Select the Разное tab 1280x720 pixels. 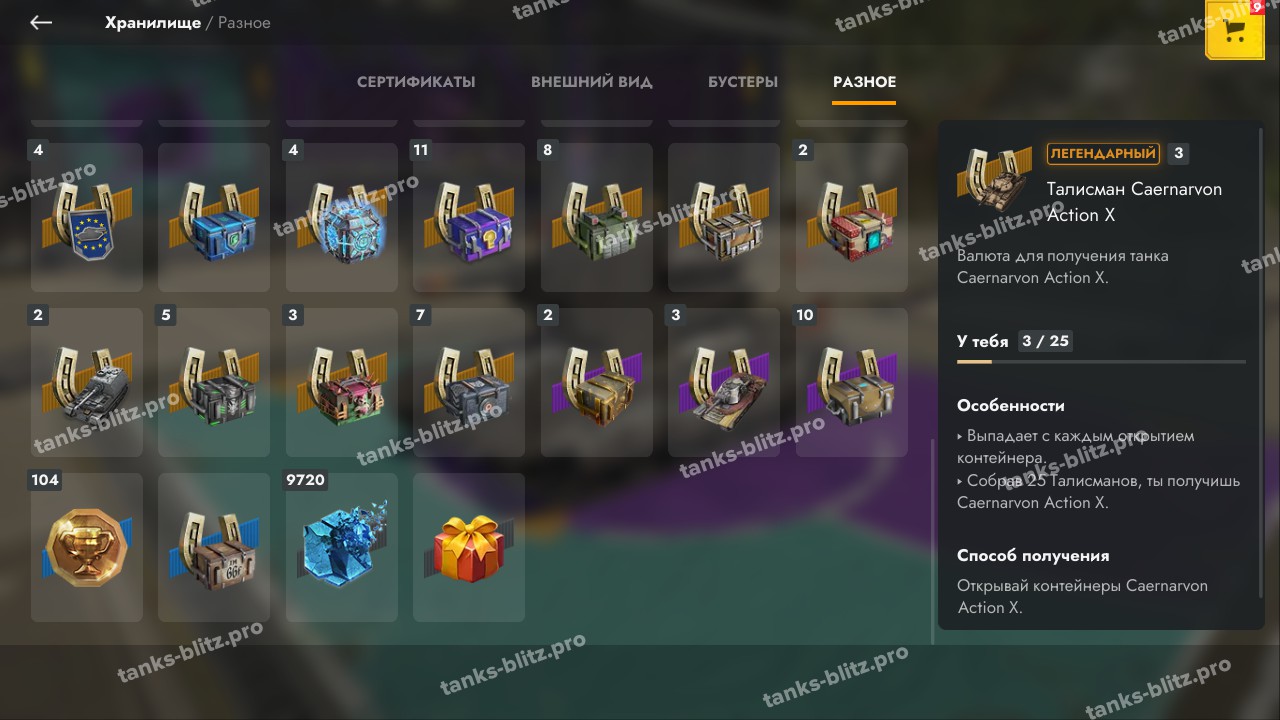(x=864, y=82)
